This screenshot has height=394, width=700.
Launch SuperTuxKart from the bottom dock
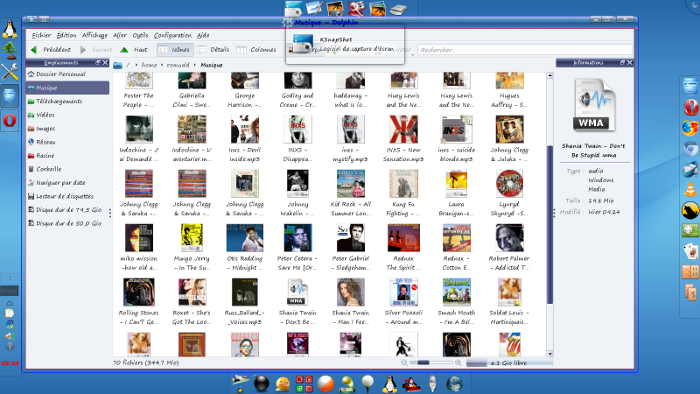[411, 384]
